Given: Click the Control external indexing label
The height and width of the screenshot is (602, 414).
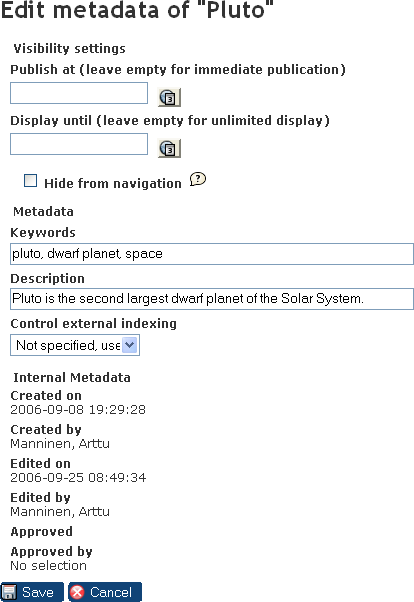Looking at the screenshot, I should (x=94, y=324).
